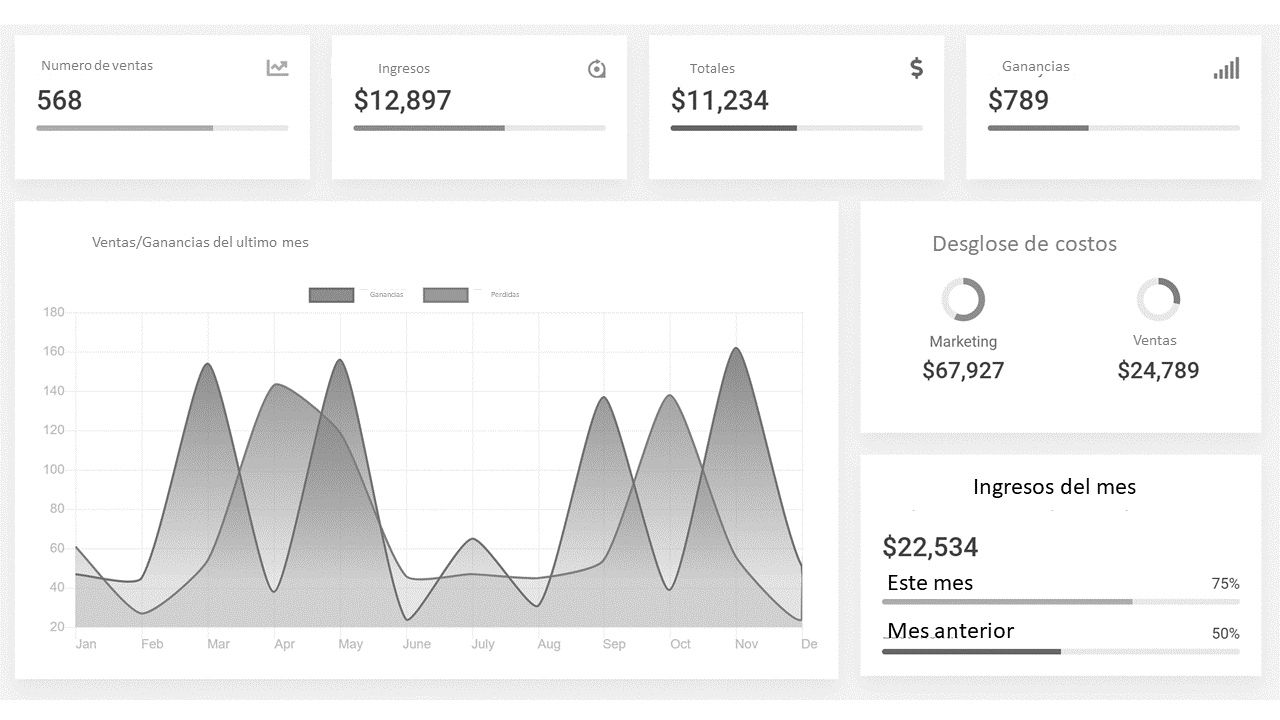1280x720 pixels.
Task: Click the Mes anterior progress bar
Action: pyautogui.click(x=1060, y=652)
